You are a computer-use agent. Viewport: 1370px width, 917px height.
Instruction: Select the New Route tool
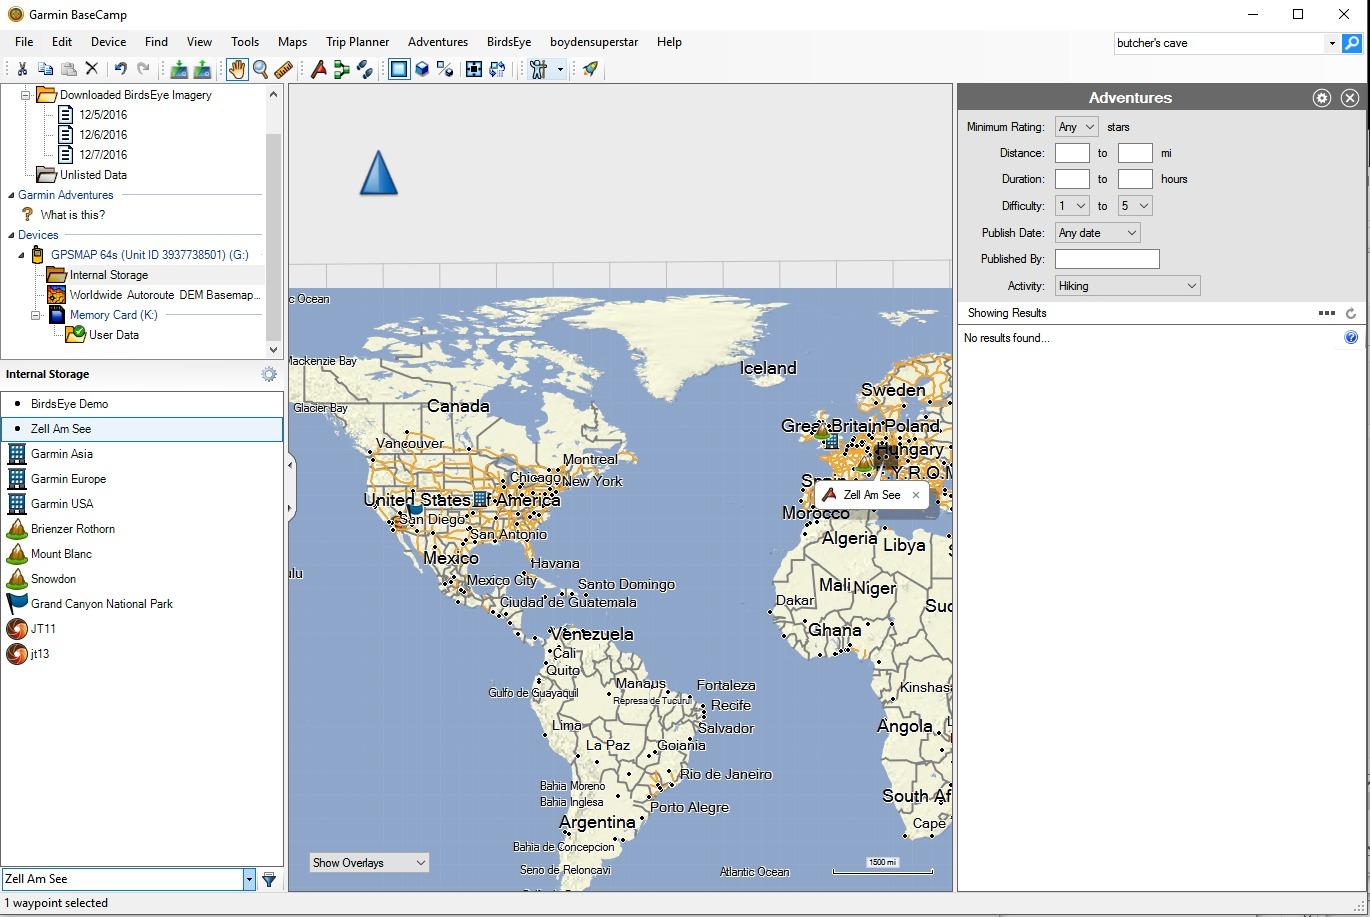pos(342,69)
